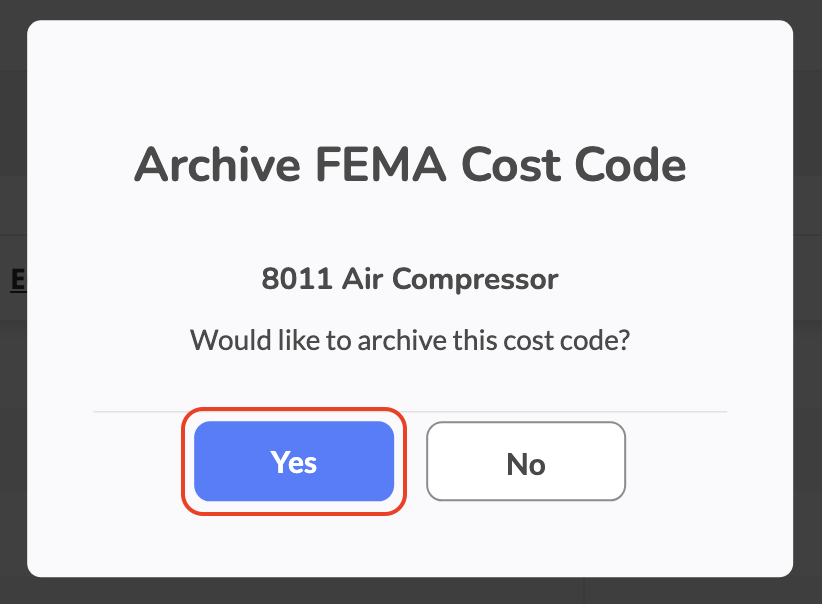Click the underlined link behind the dialog
822x604 pixels.
(x=17, y=280)
